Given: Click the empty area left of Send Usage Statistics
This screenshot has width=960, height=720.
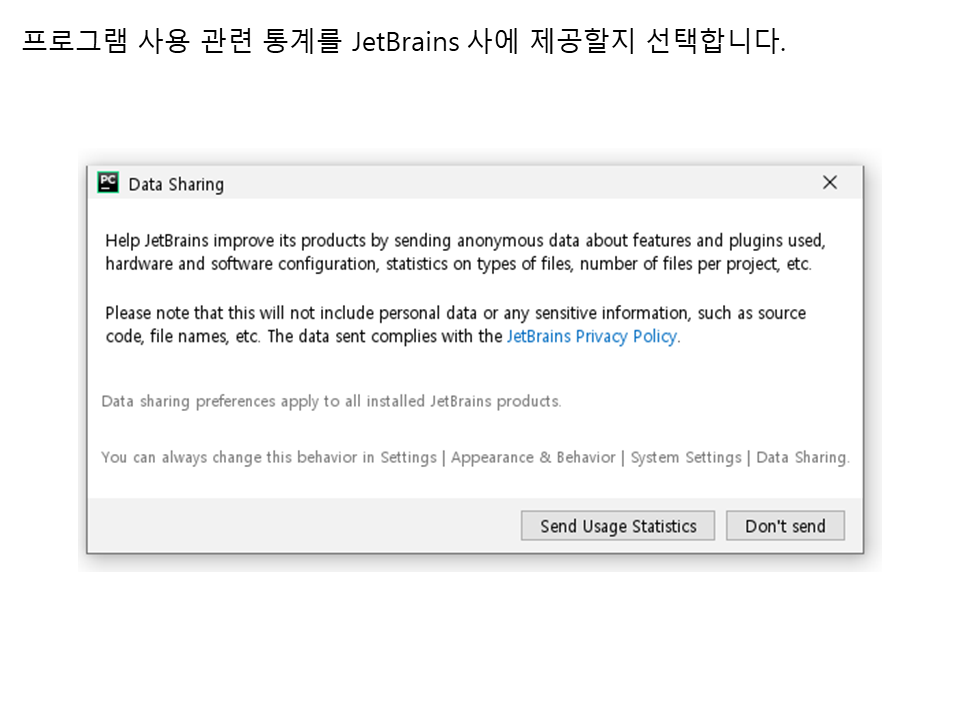Looking at the screenshot, I should (300, 526).
